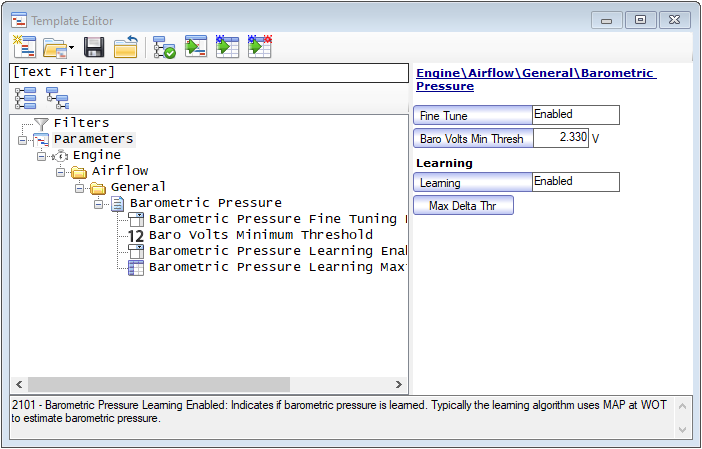
Task: Open the Engine\Airflow\General\Barometric Pressure link
Action: coord(535,80)
